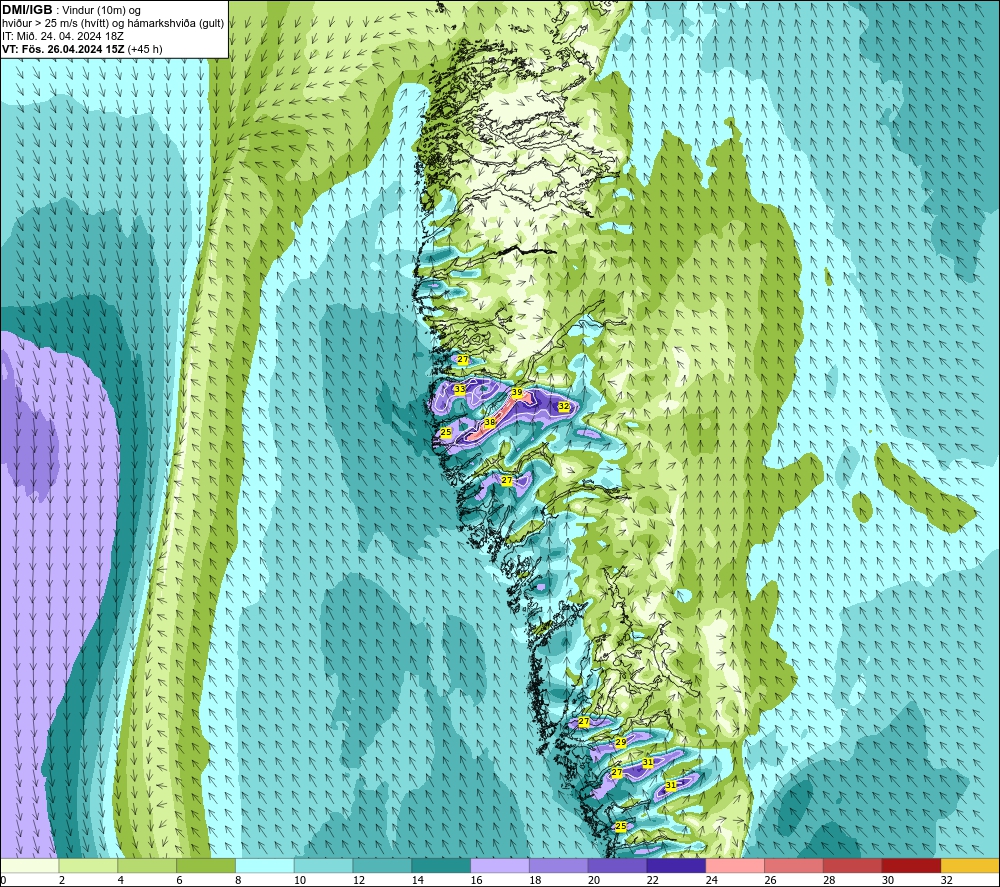Screen dimensions: 1000x887
Task: Click the yellow 29 max gust label
Action: 621,743
